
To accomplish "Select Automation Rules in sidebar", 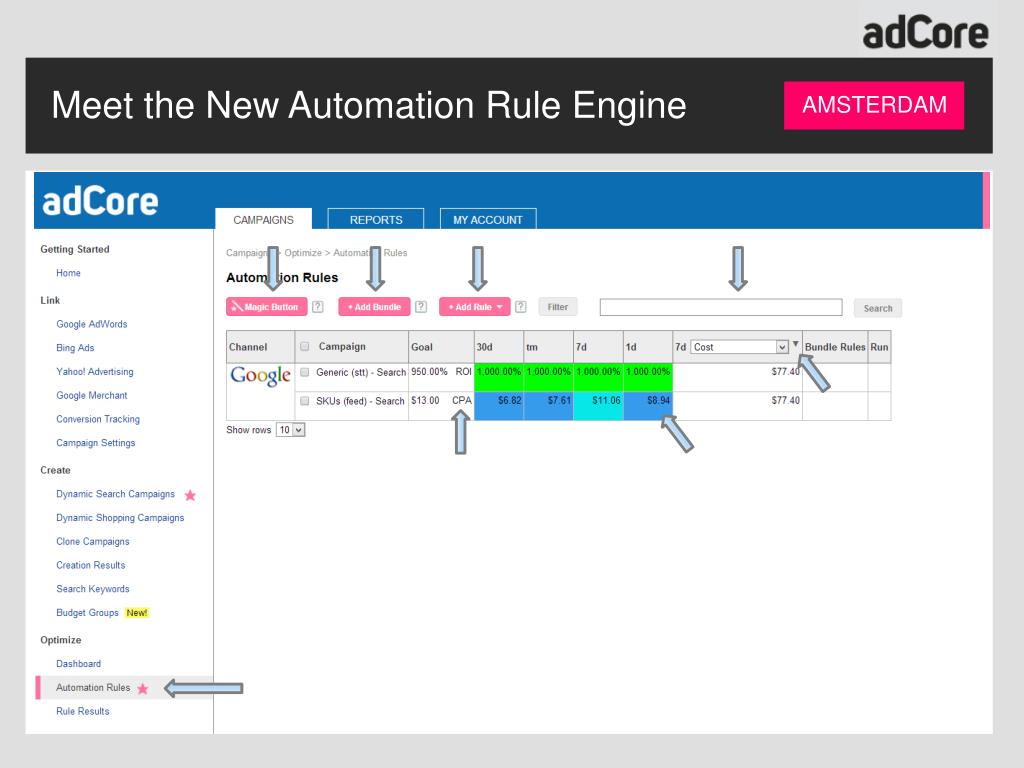I will coord(93,688).
